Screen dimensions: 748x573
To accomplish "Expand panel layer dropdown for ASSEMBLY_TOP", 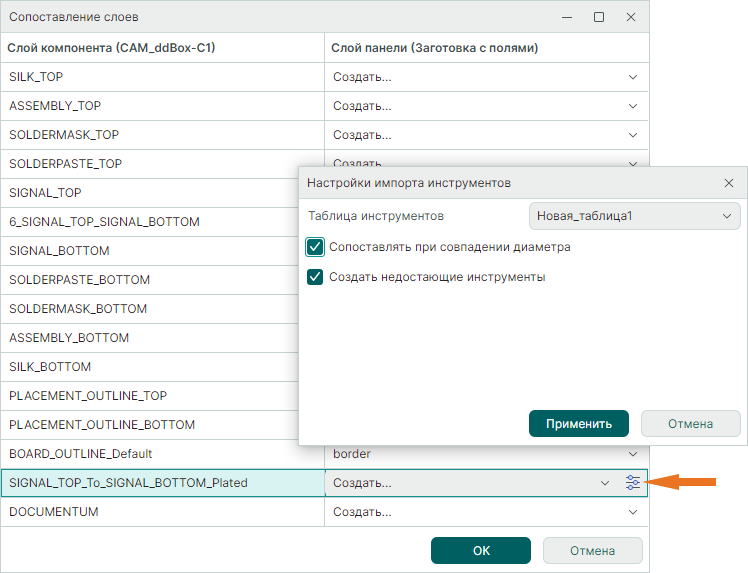I will 632,106.
